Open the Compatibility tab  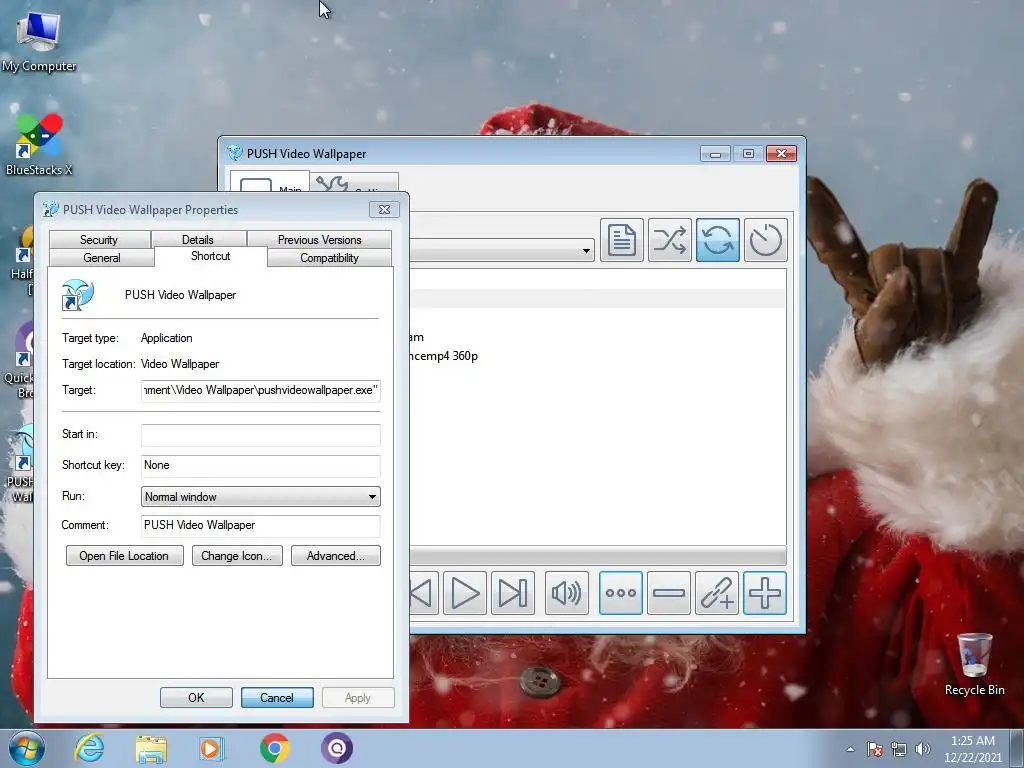[329, 257]
